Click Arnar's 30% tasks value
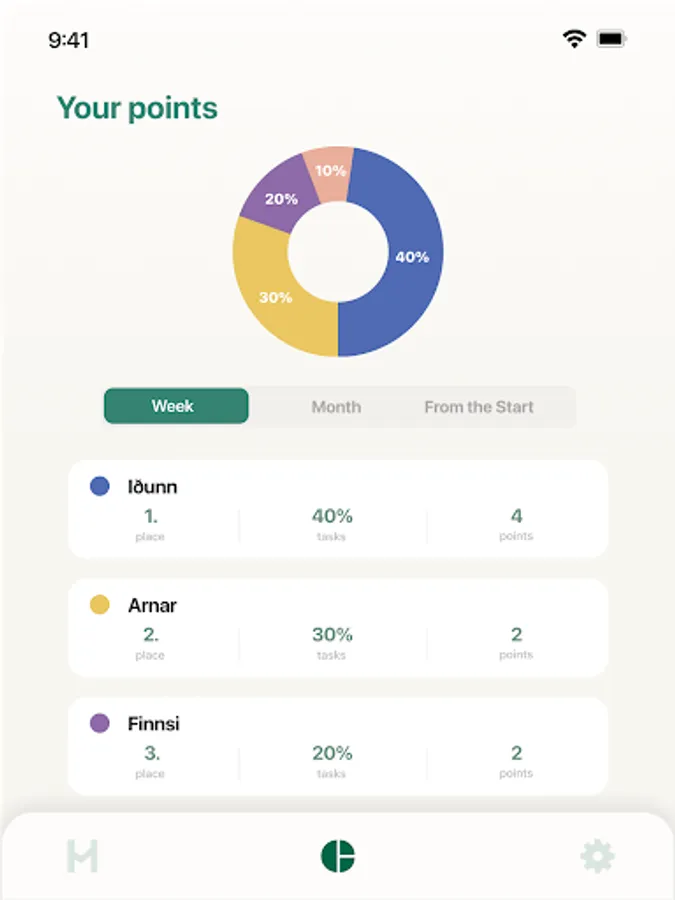Viewport: 675px width, 900px height. (x=332, y=634)
